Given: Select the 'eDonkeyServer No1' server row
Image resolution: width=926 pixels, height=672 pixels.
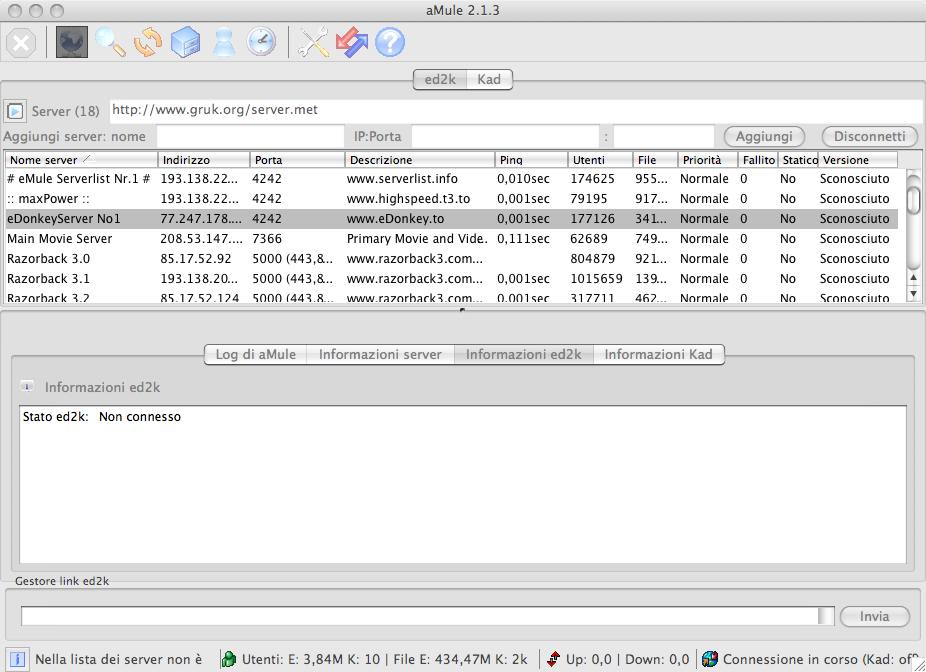Looking at the screenshot, I should [452, 218].
